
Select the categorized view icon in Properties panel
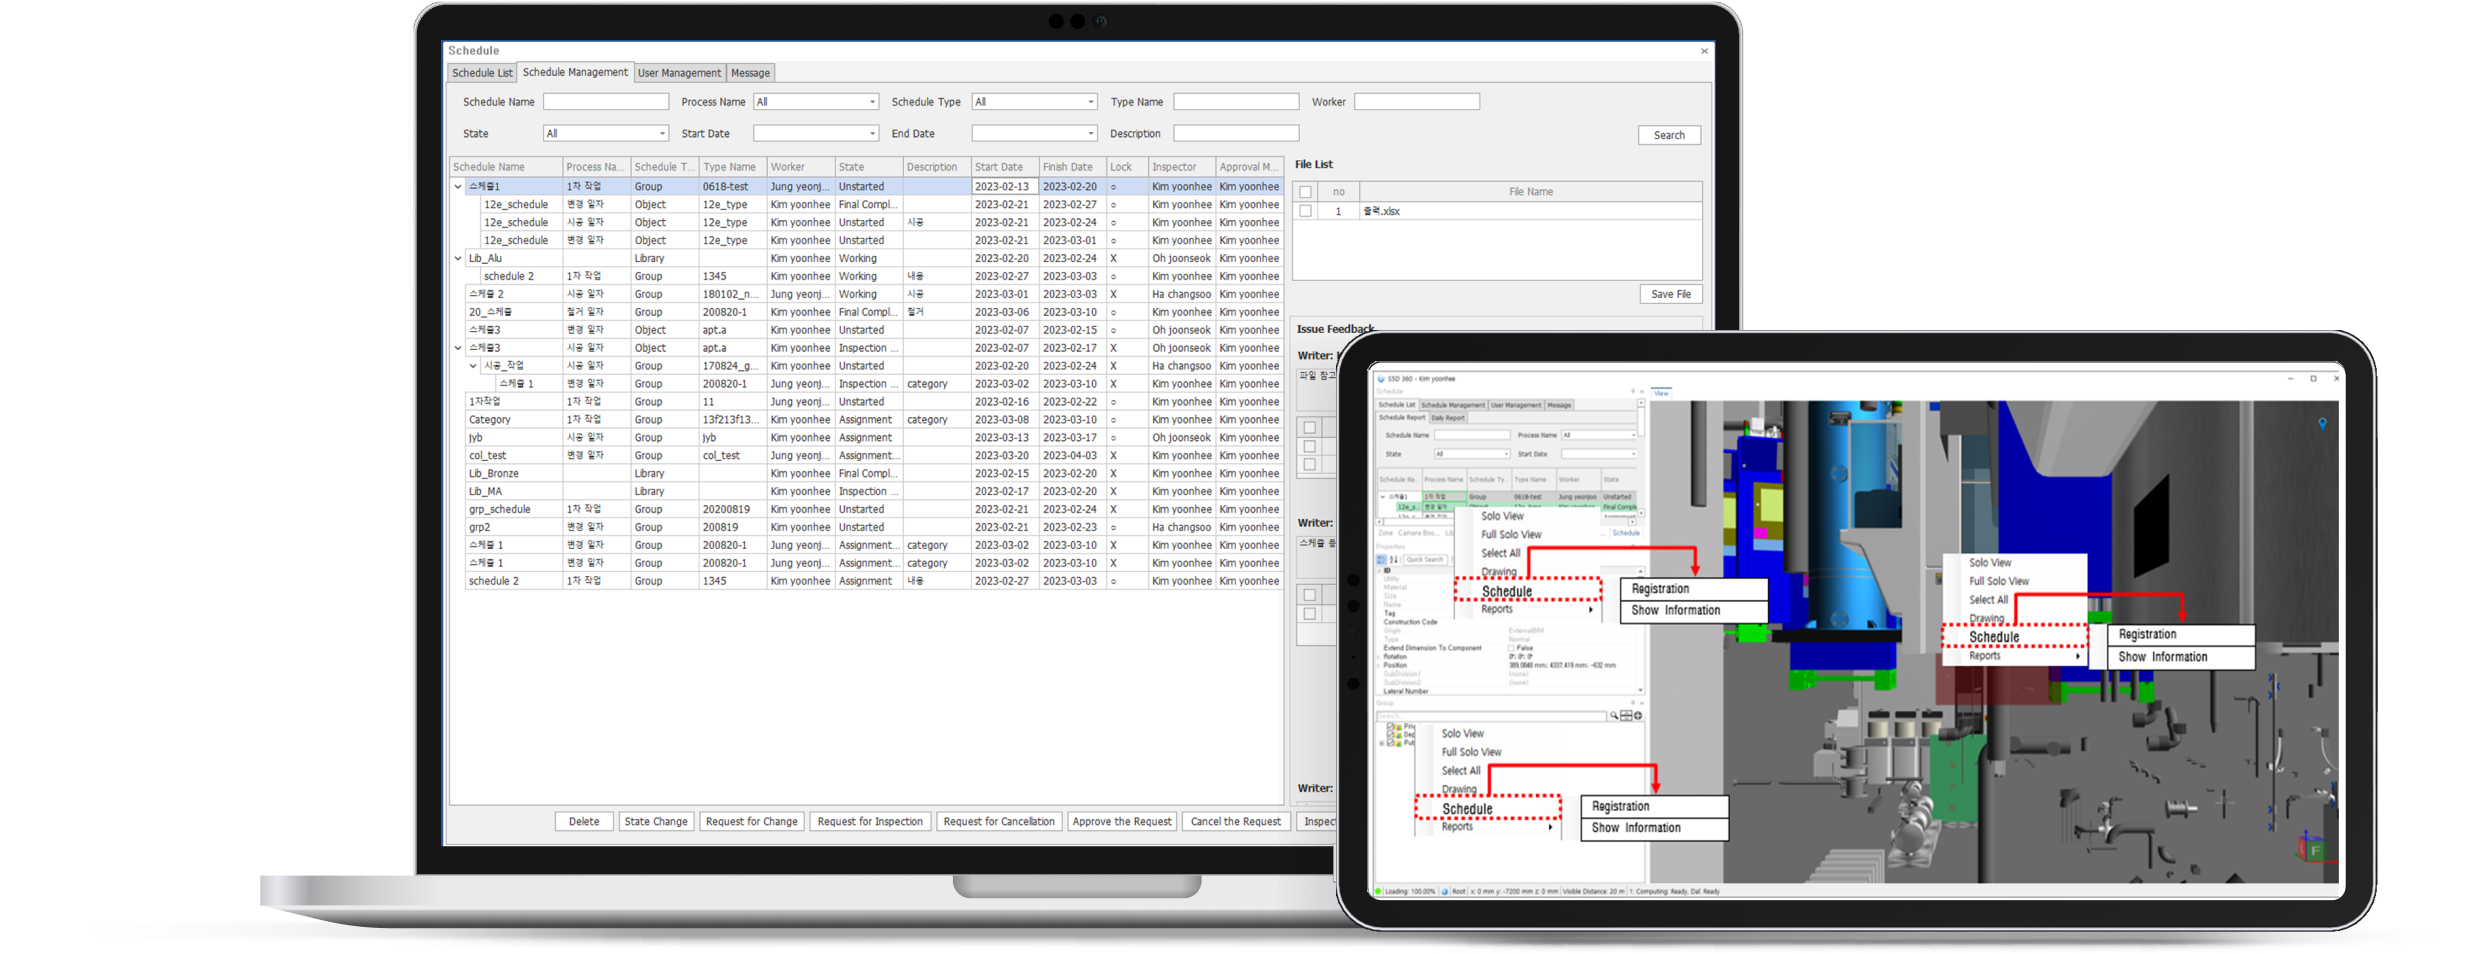pos(1383,560)
